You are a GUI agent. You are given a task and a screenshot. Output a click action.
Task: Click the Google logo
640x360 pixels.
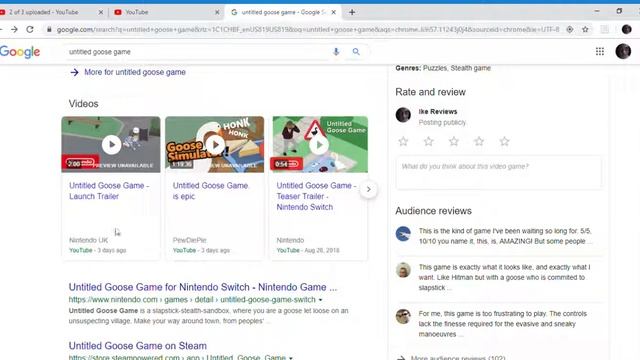pos(20,52)
